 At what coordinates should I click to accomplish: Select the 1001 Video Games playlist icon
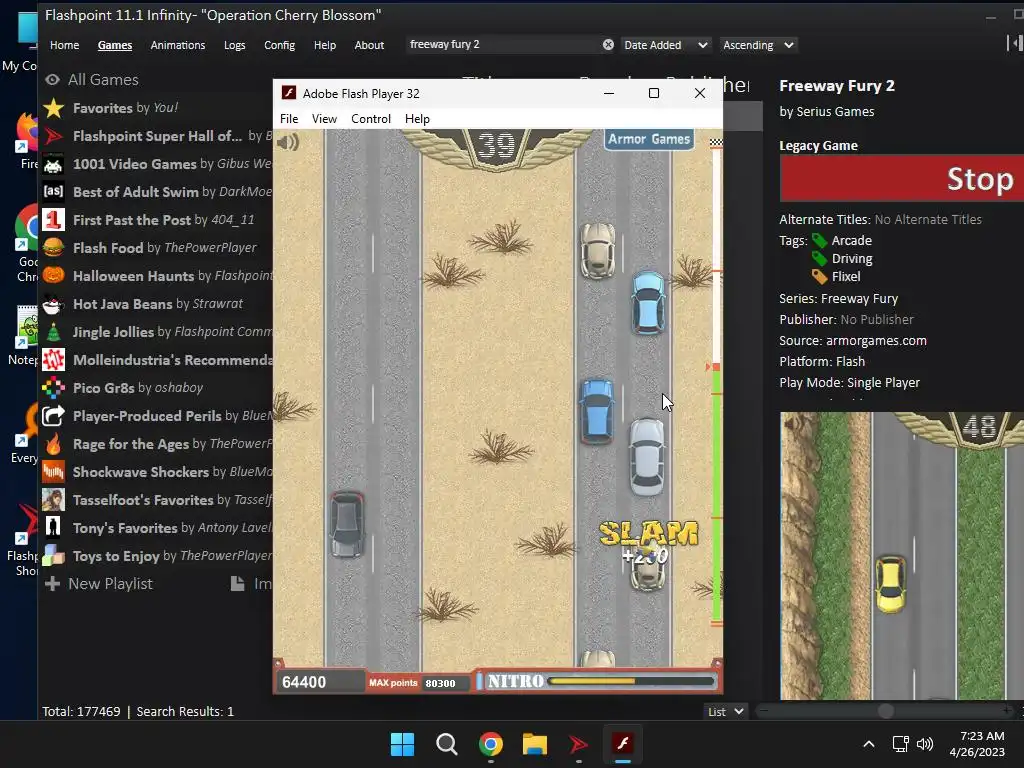pos(54,164)
